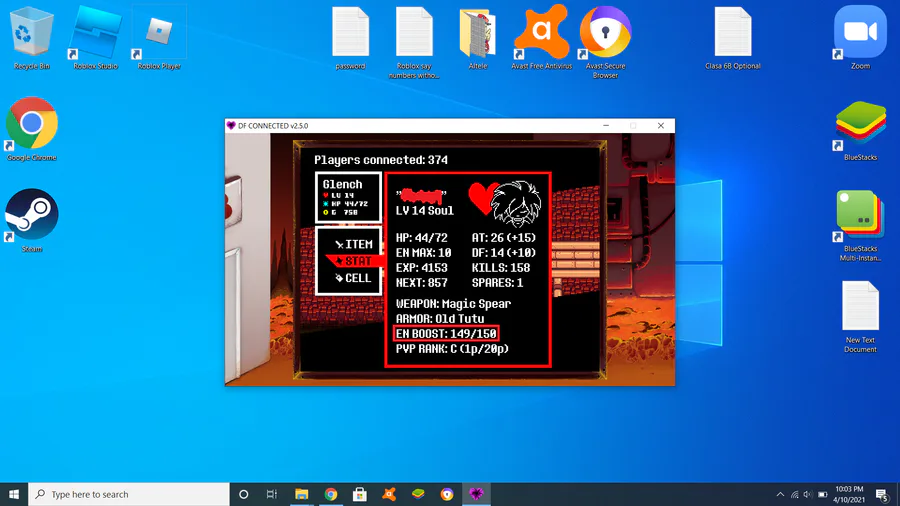Screen dimensions: 900x506
Task: Select the Roblox Player desktop shortcut
Action: 159,37
